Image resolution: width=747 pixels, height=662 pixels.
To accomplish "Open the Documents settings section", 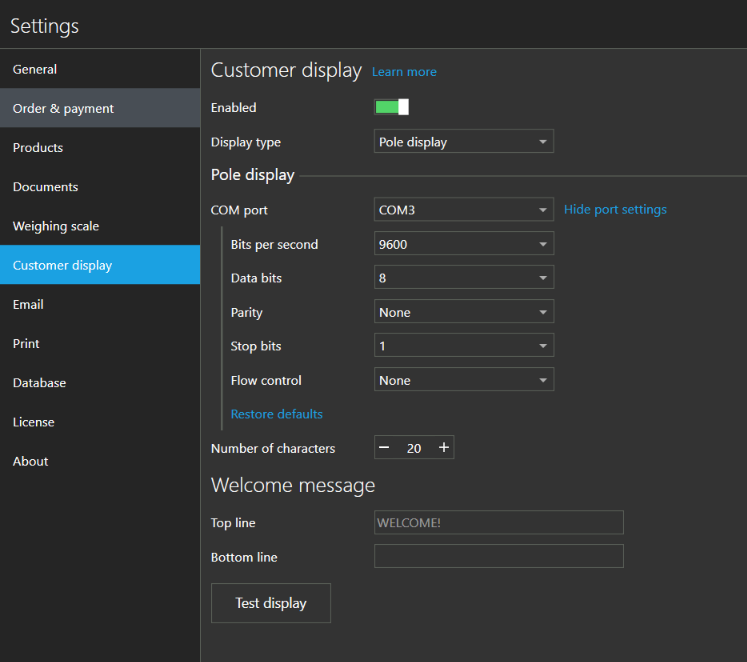I will 100,187.
